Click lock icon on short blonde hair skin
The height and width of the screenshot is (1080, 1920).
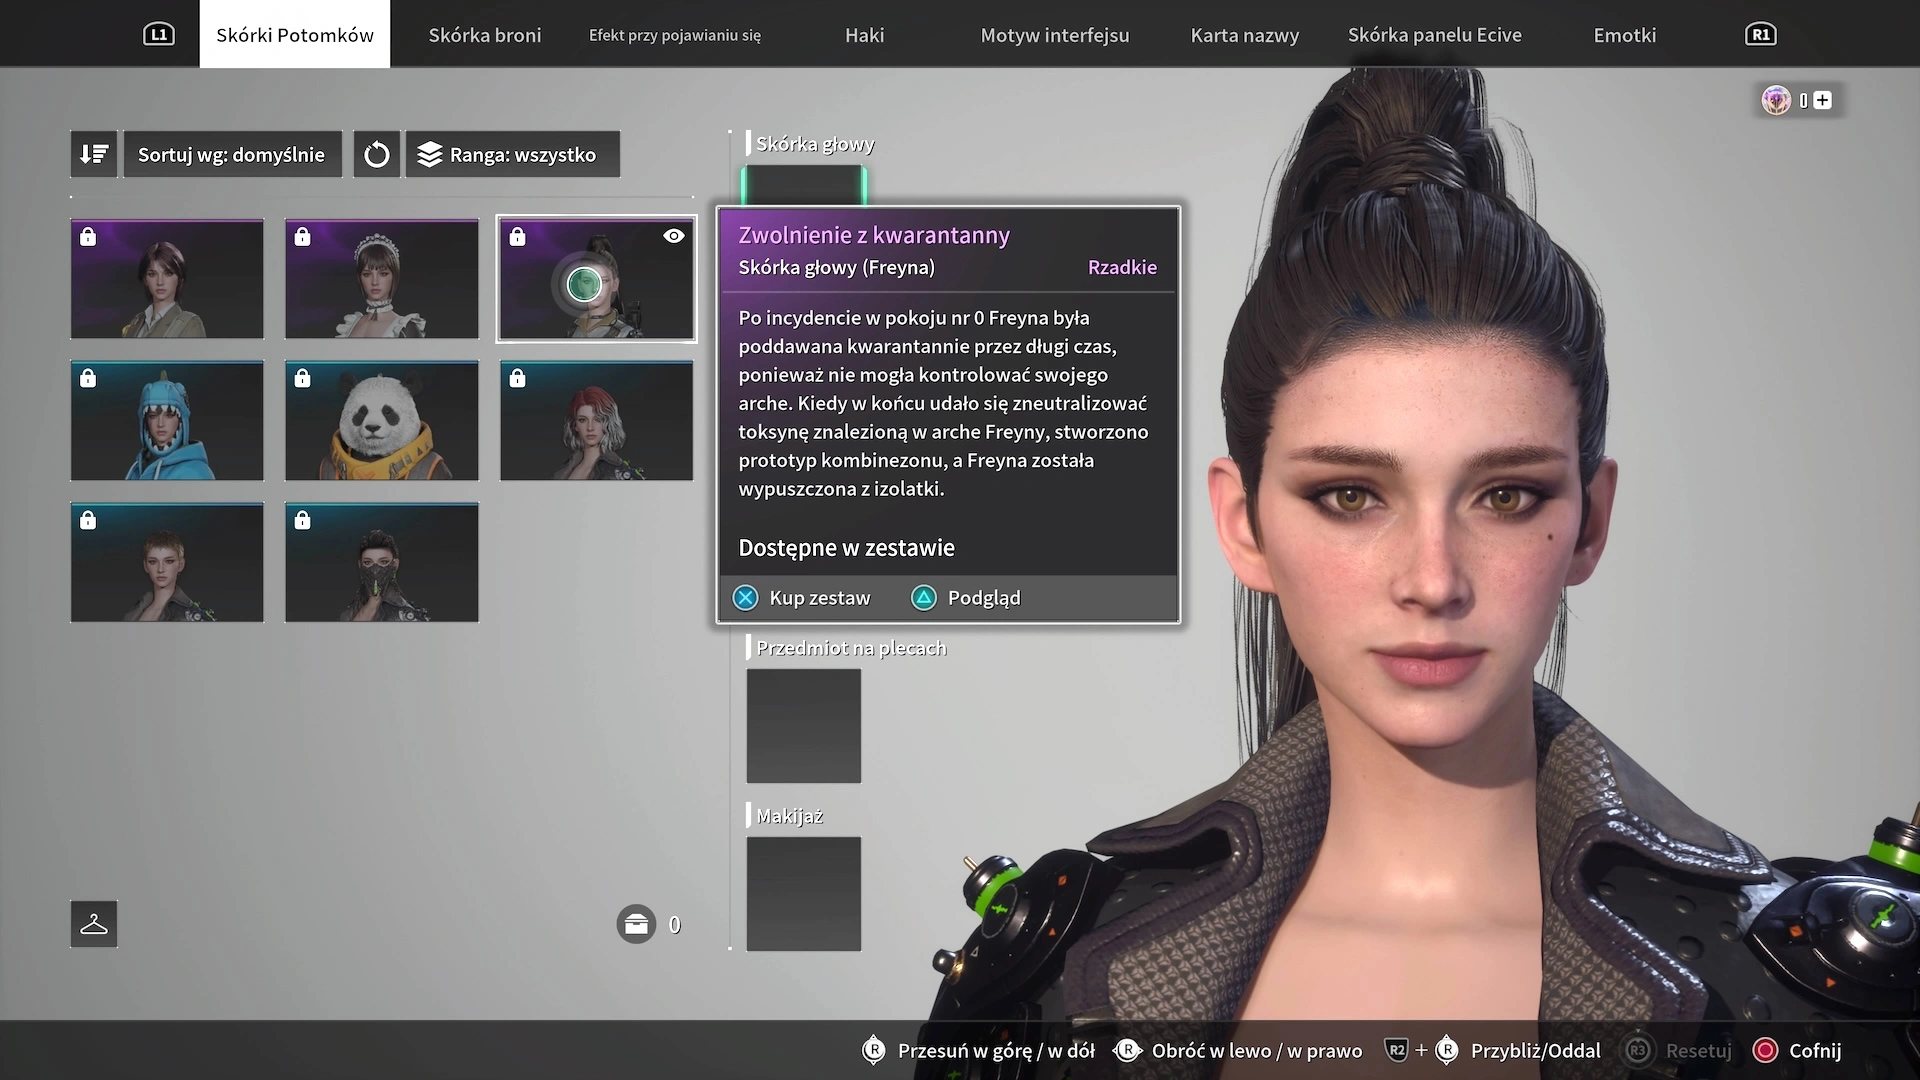coord(88,520)
